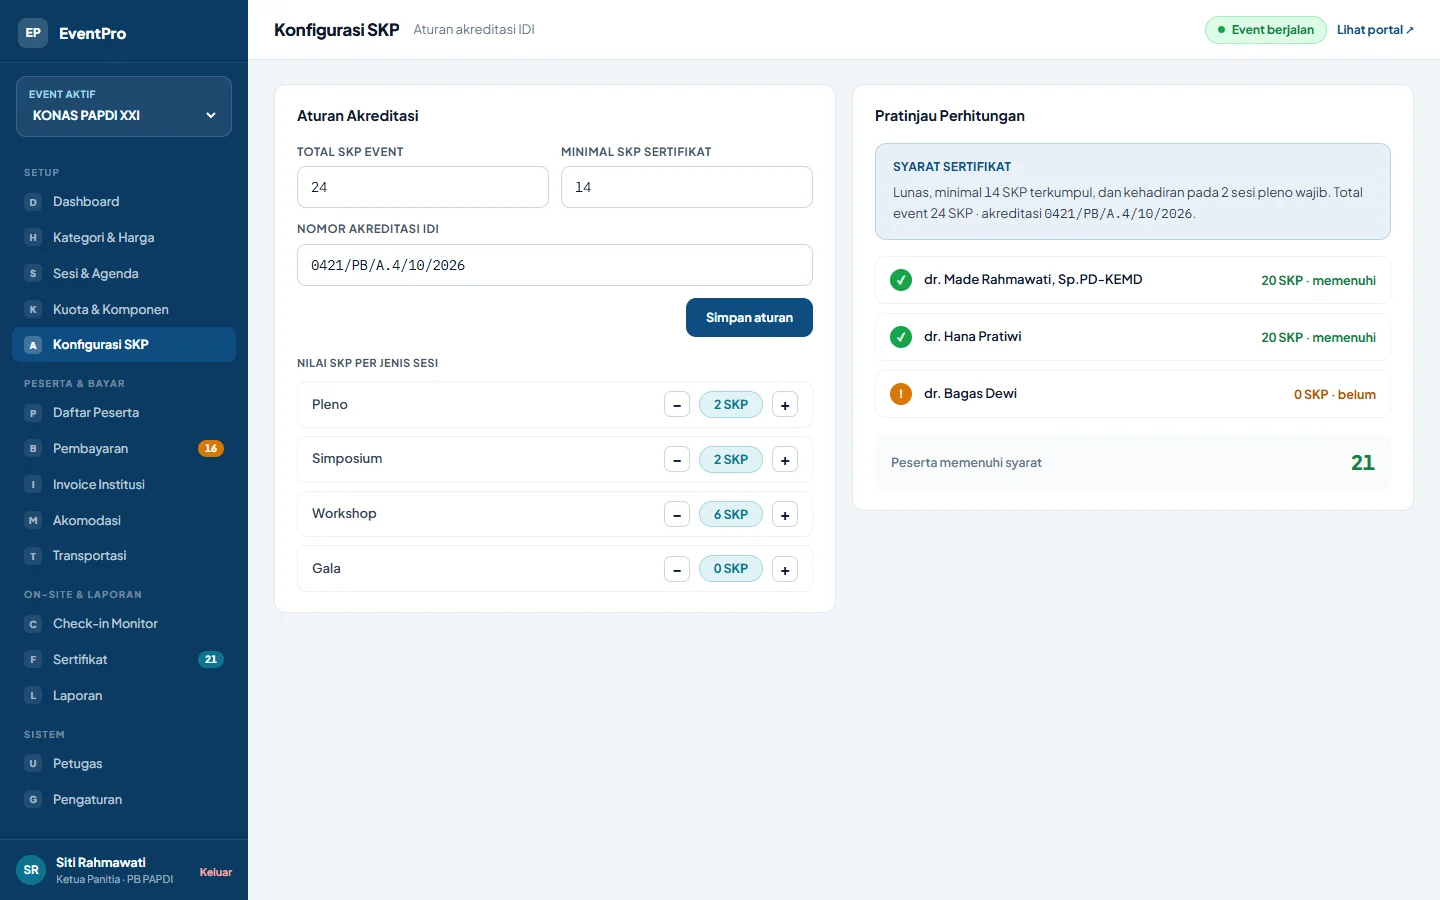Decrease Pleno SKP value
The width and height of the screenshot is (1440, 900).
pos(677,405)
